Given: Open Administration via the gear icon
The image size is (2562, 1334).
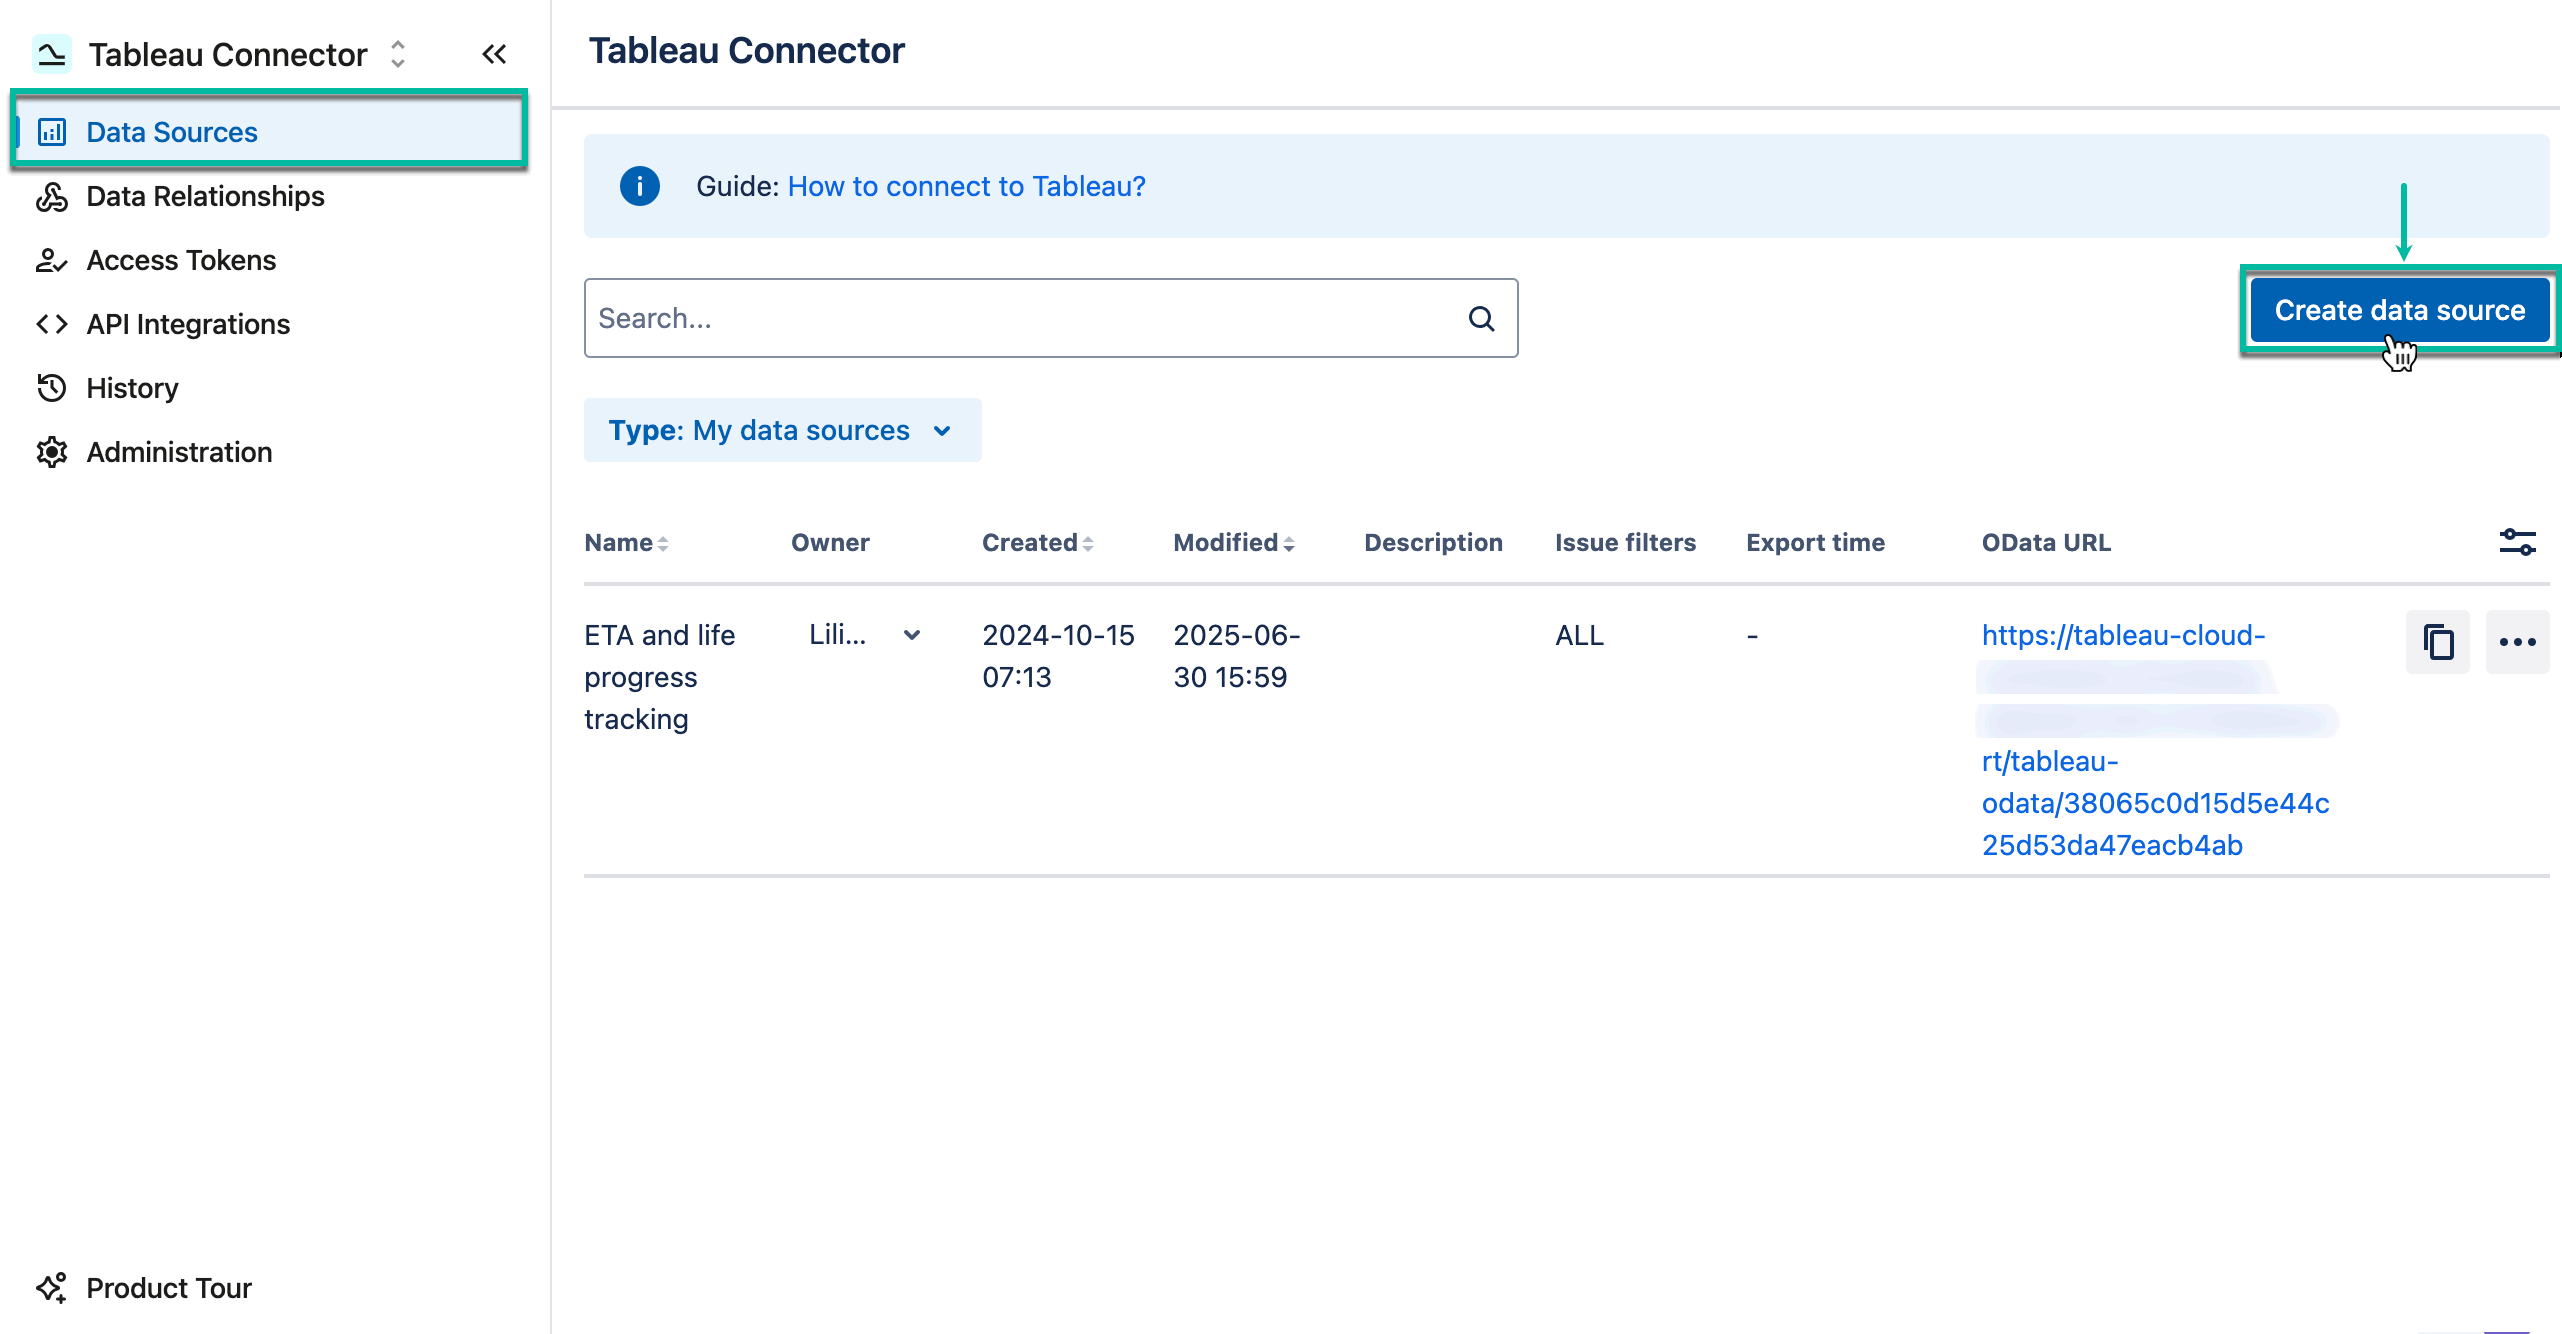Looking at the screenshot, I should tap(51, 452).
